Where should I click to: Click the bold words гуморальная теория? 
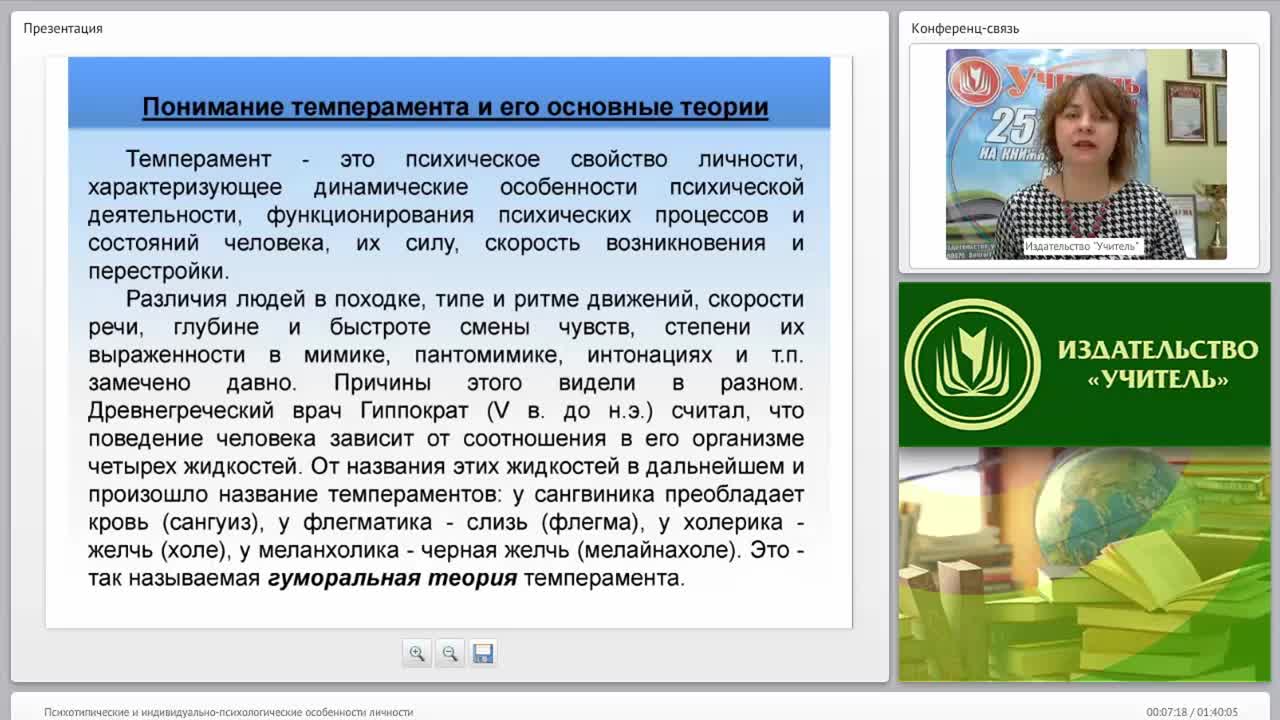[392, 578]
